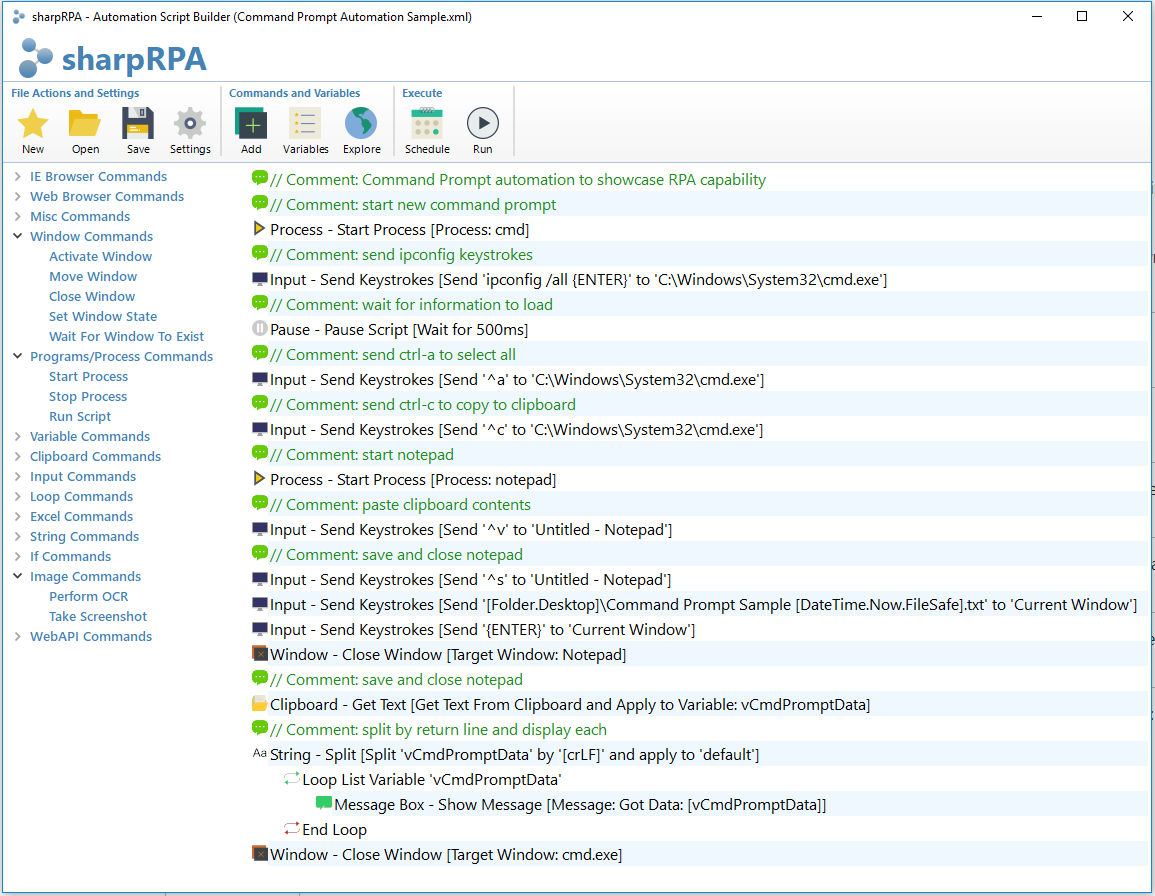
Task: Select Run Script command
Action: point(80,416)
